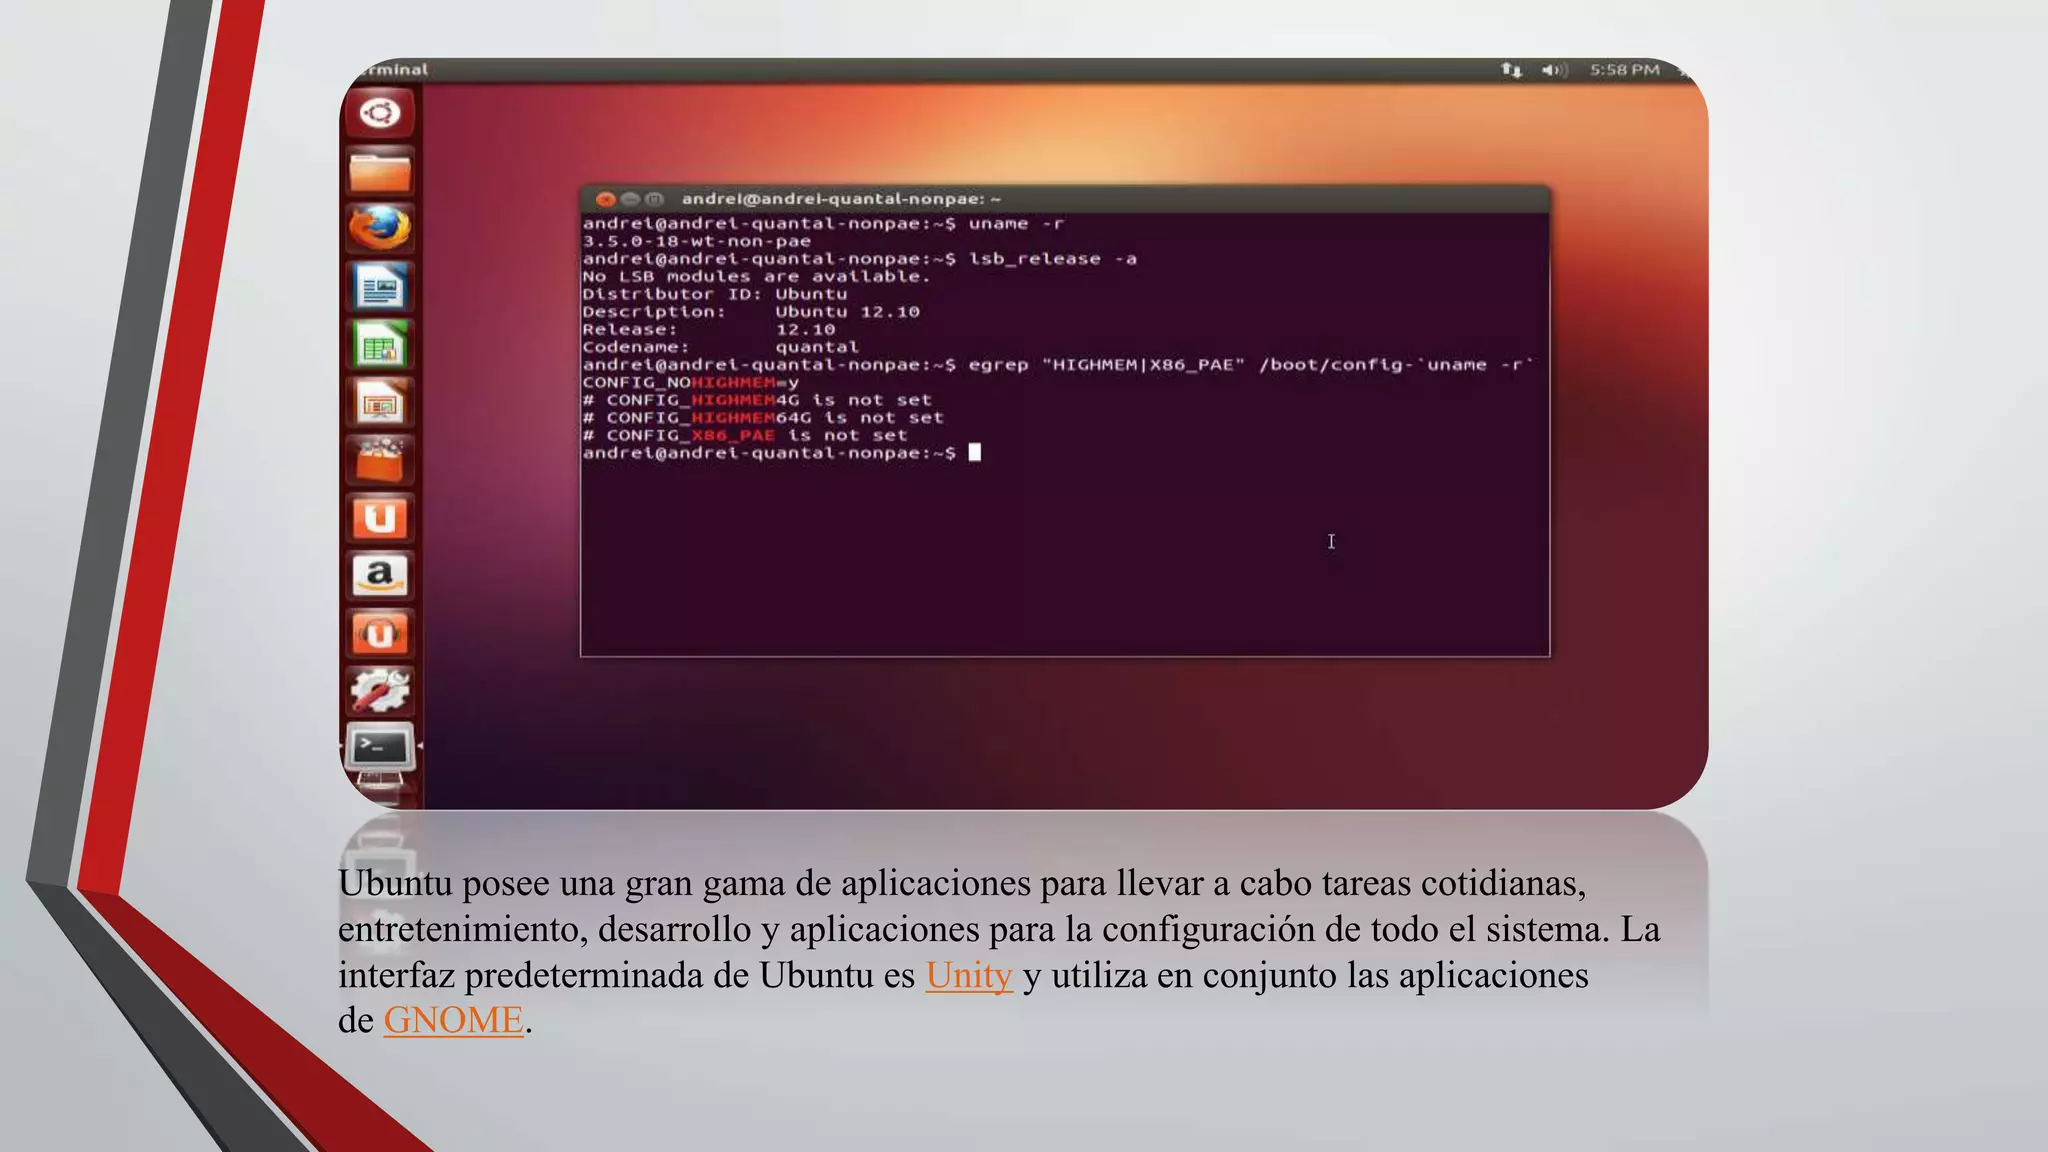Image resolution: width=2048 pixels, height=1152 pixels.
Task: Open Ubuntu One Music store icon
Action: pyautogui.click(x=380, y=634)
